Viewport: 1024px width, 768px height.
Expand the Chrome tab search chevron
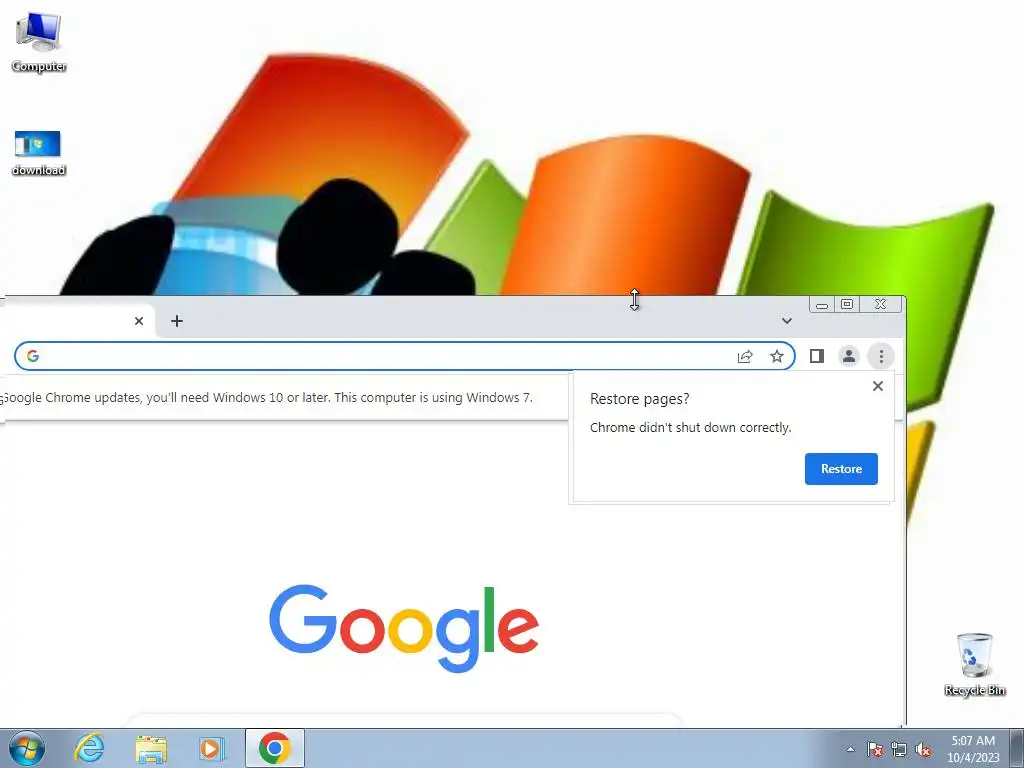point(787,321)
